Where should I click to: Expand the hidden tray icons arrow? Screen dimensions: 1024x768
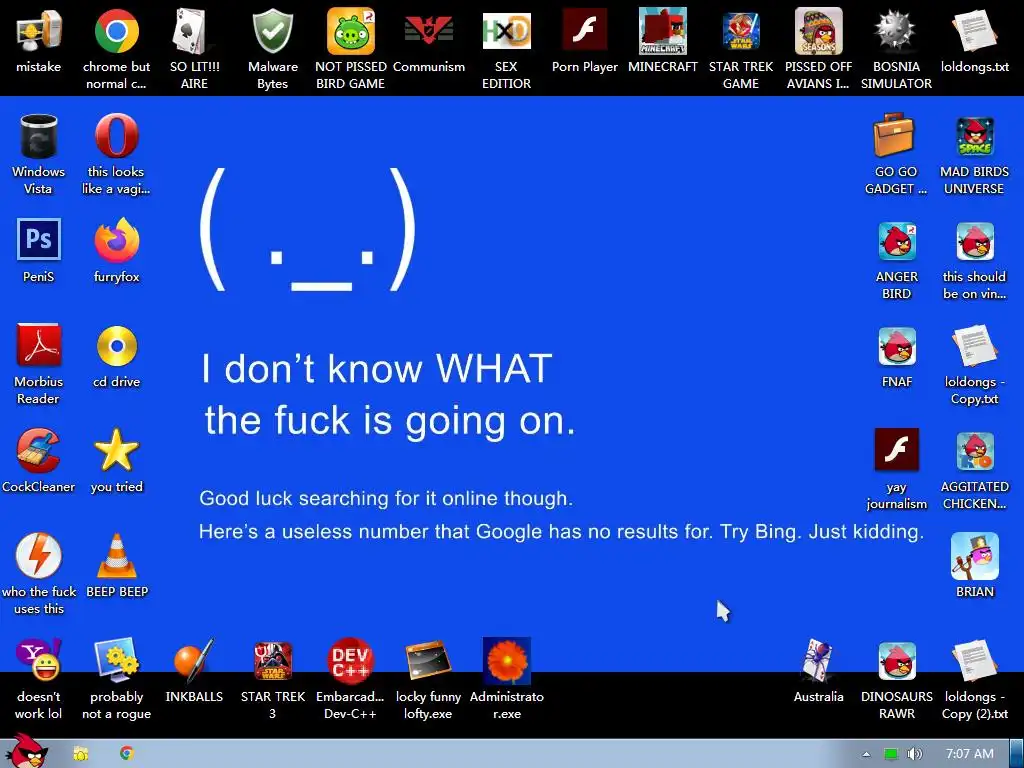point(866,754)
